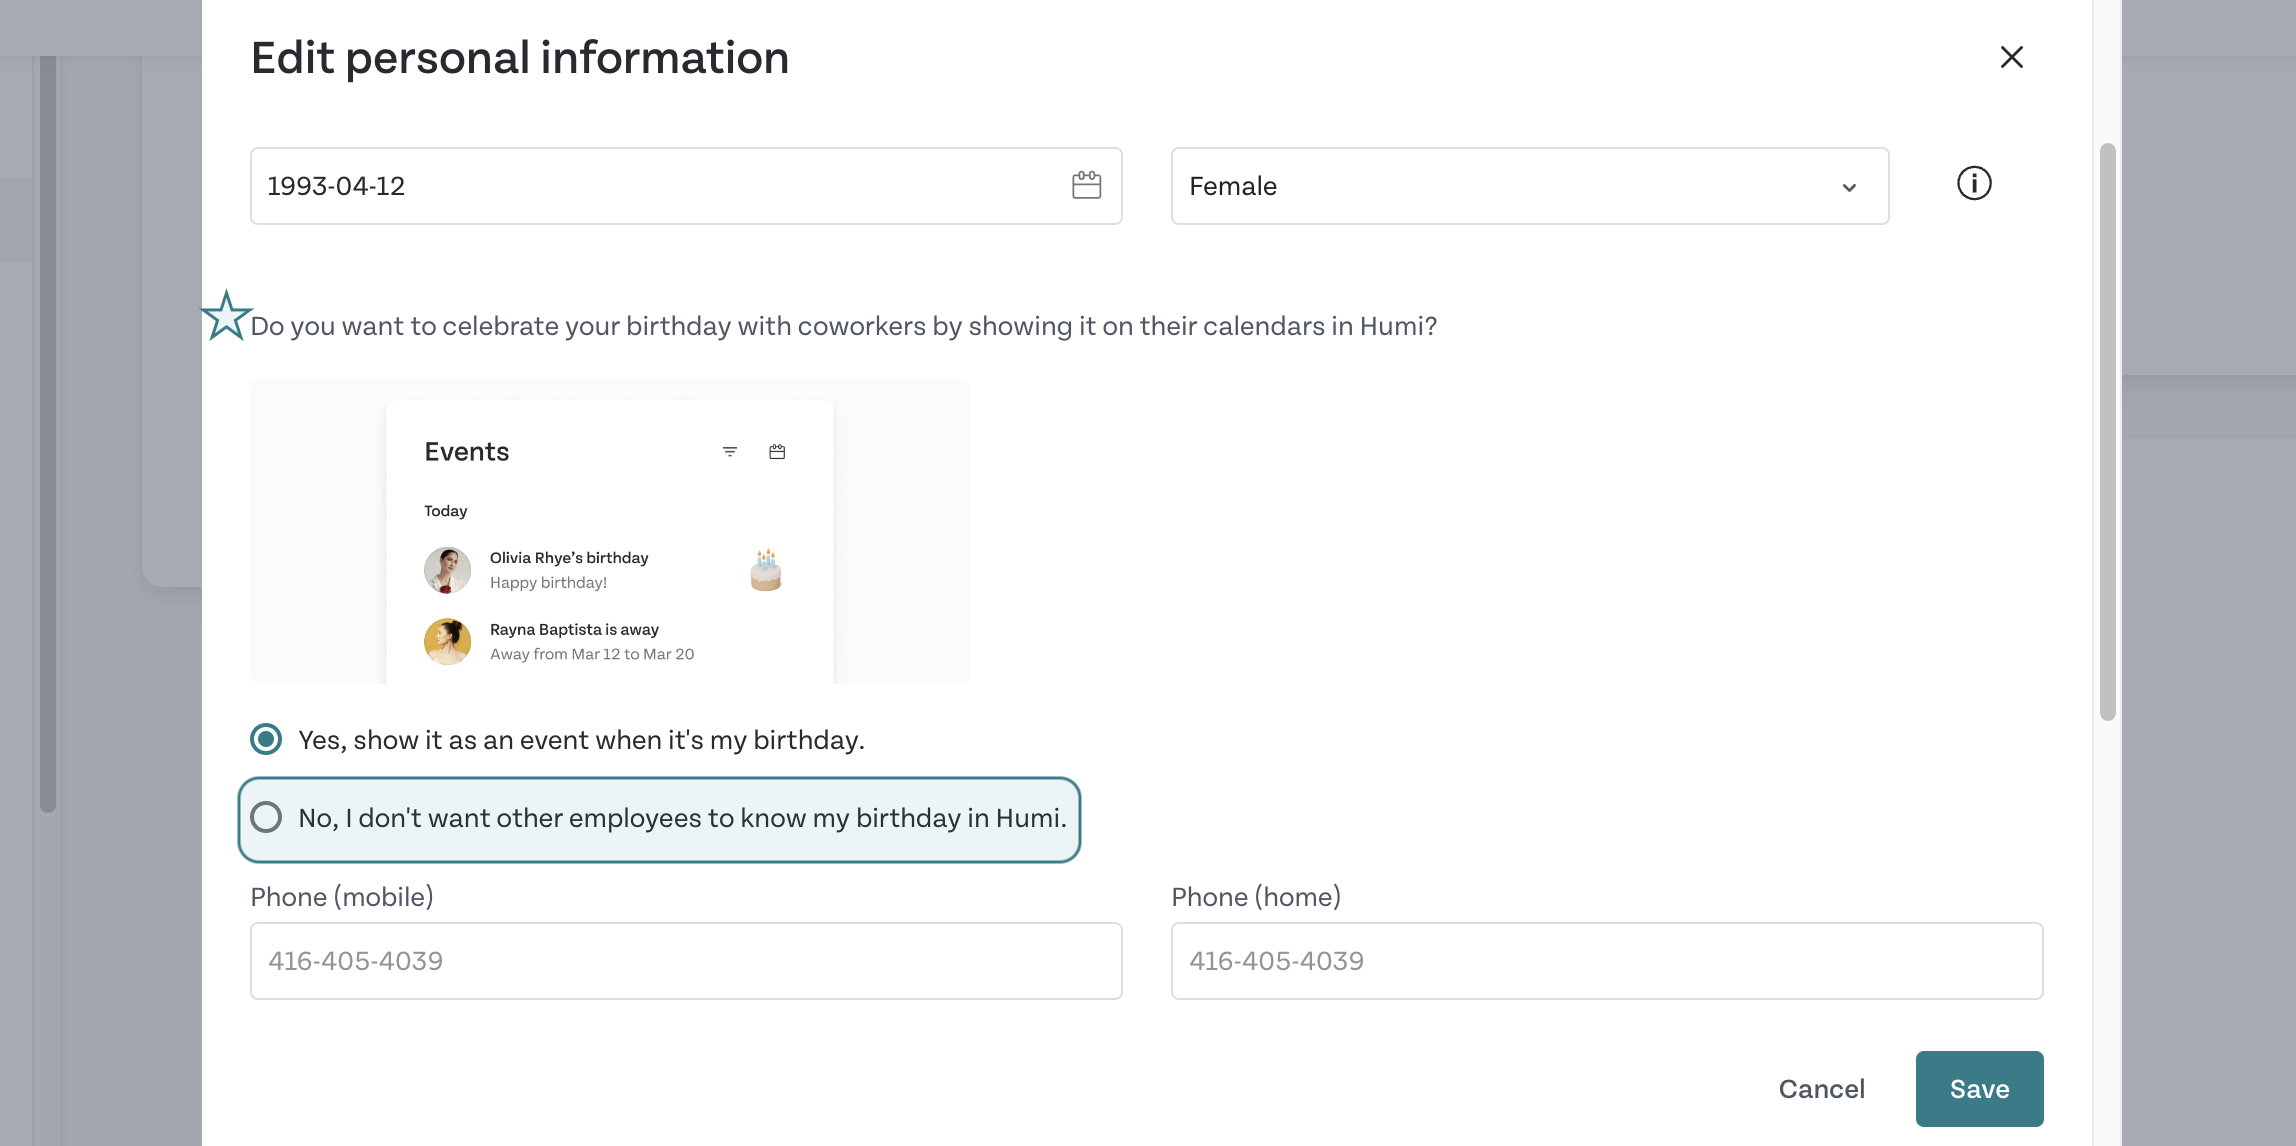The height and width of the screenshot is (1146, 2296).
Task: Click the gender dropdown chevron arrow
Action: click(1849, 187)
